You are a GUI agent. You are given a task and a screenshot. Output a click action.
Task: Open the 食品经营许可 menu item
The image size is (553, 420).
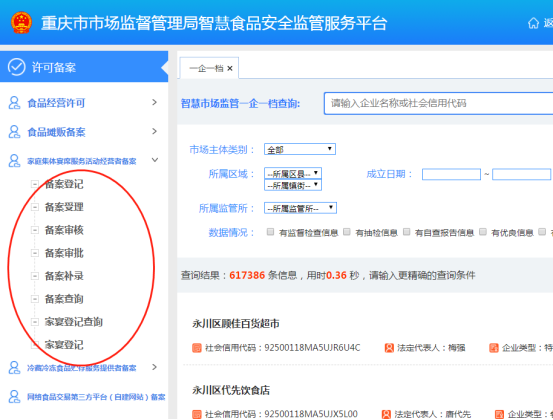(56, 103)
